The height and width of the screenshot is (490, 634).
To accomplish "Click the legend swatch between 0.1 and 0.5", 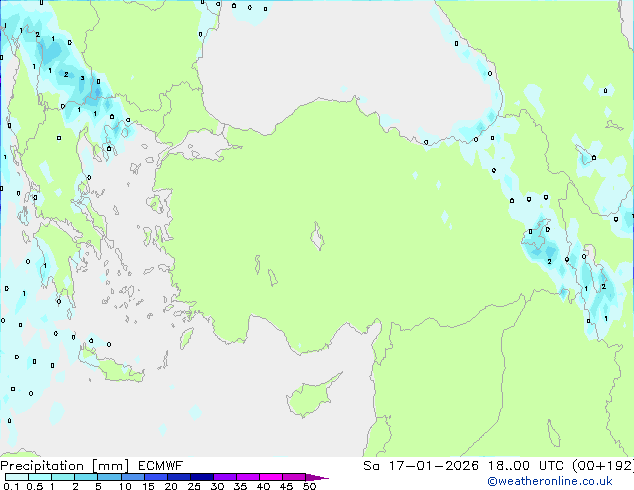I will tap(17, 477).
